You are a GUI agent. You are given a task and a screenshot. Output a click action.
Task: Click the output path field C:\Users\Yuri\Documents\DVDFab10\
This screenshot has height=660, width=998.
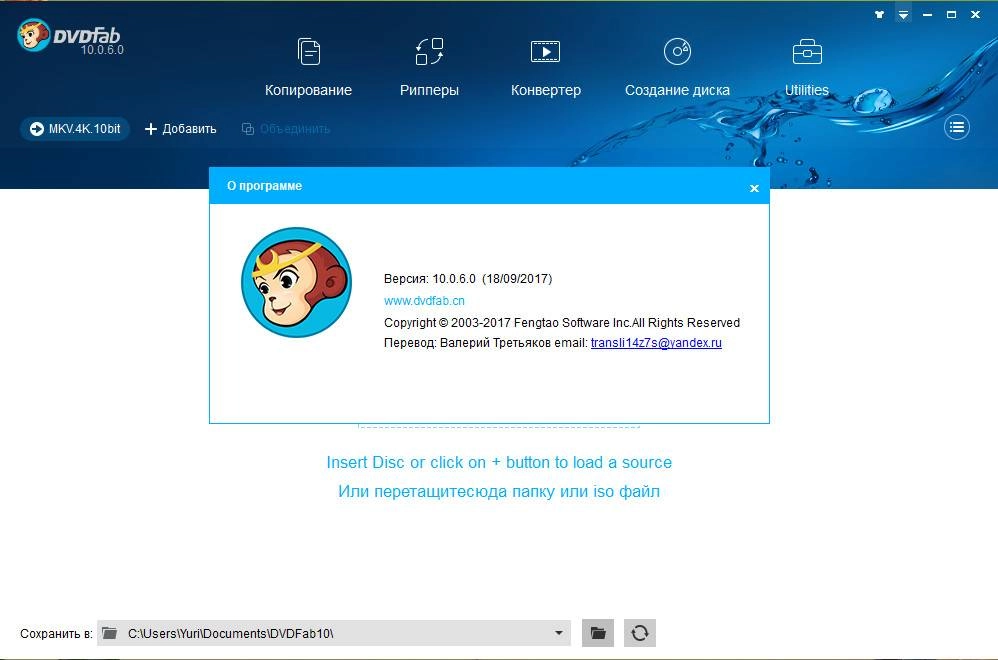click(x=334, y=633)
